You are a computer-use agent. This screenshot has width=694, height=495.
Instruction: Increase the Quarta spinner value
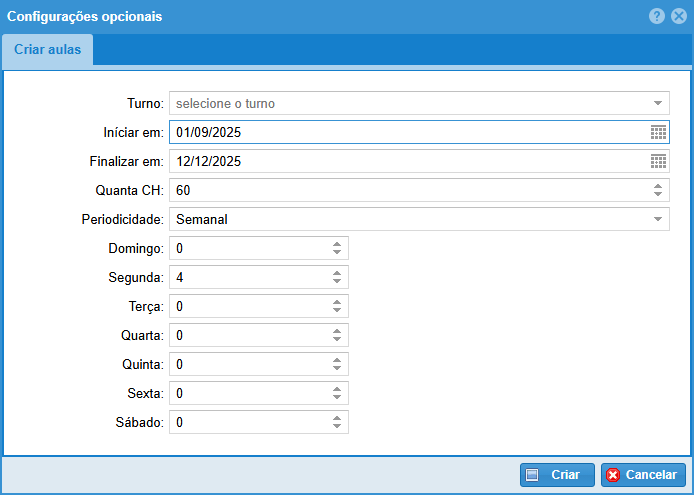[337, 331]
